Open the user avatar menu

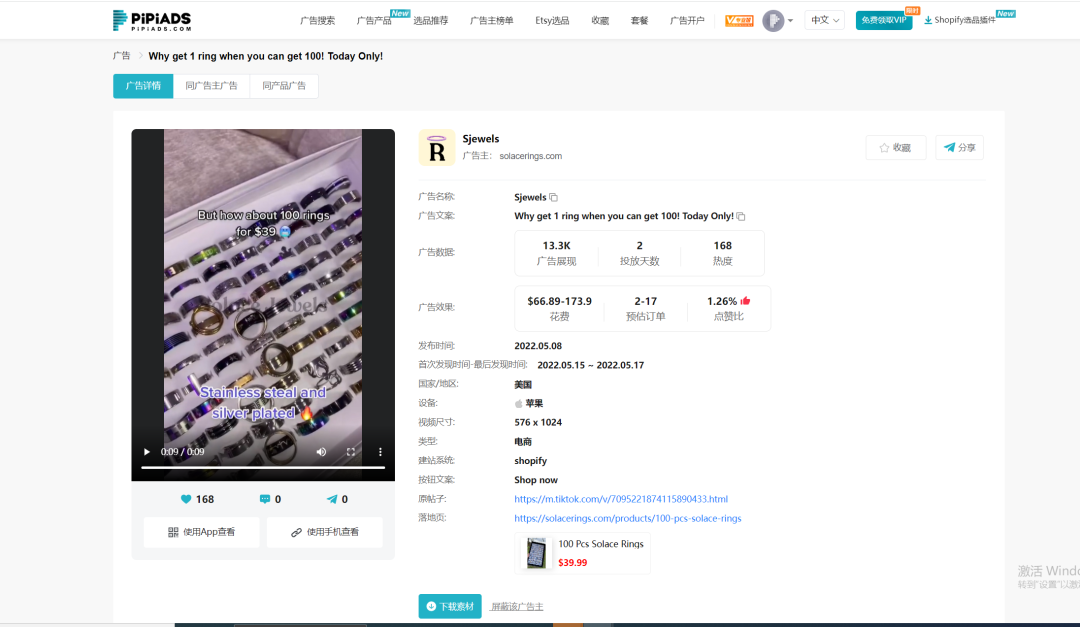click(x=778, y=21)
